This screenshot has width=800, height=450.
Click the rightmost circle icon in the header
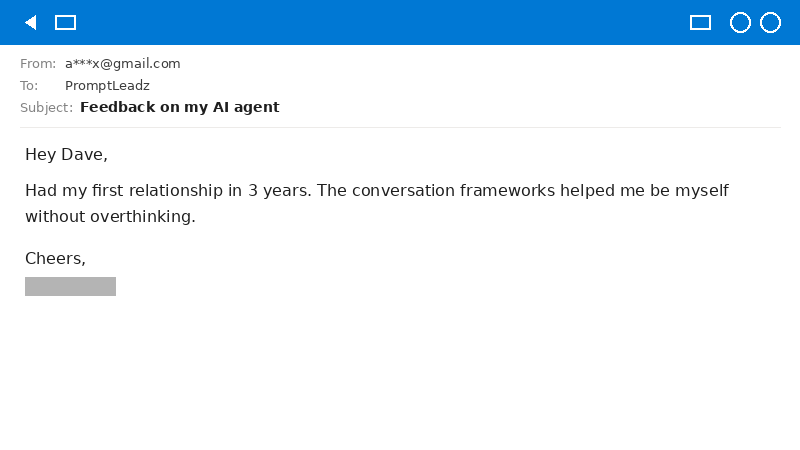tap(770, 22)
